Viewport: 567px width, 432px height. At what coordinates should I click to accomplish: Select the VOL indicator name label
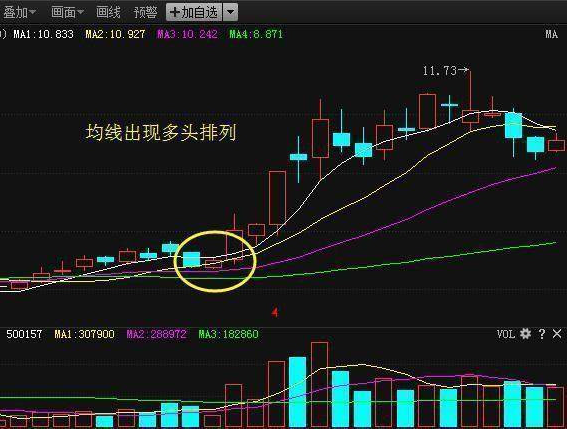[x=506, y=334]
